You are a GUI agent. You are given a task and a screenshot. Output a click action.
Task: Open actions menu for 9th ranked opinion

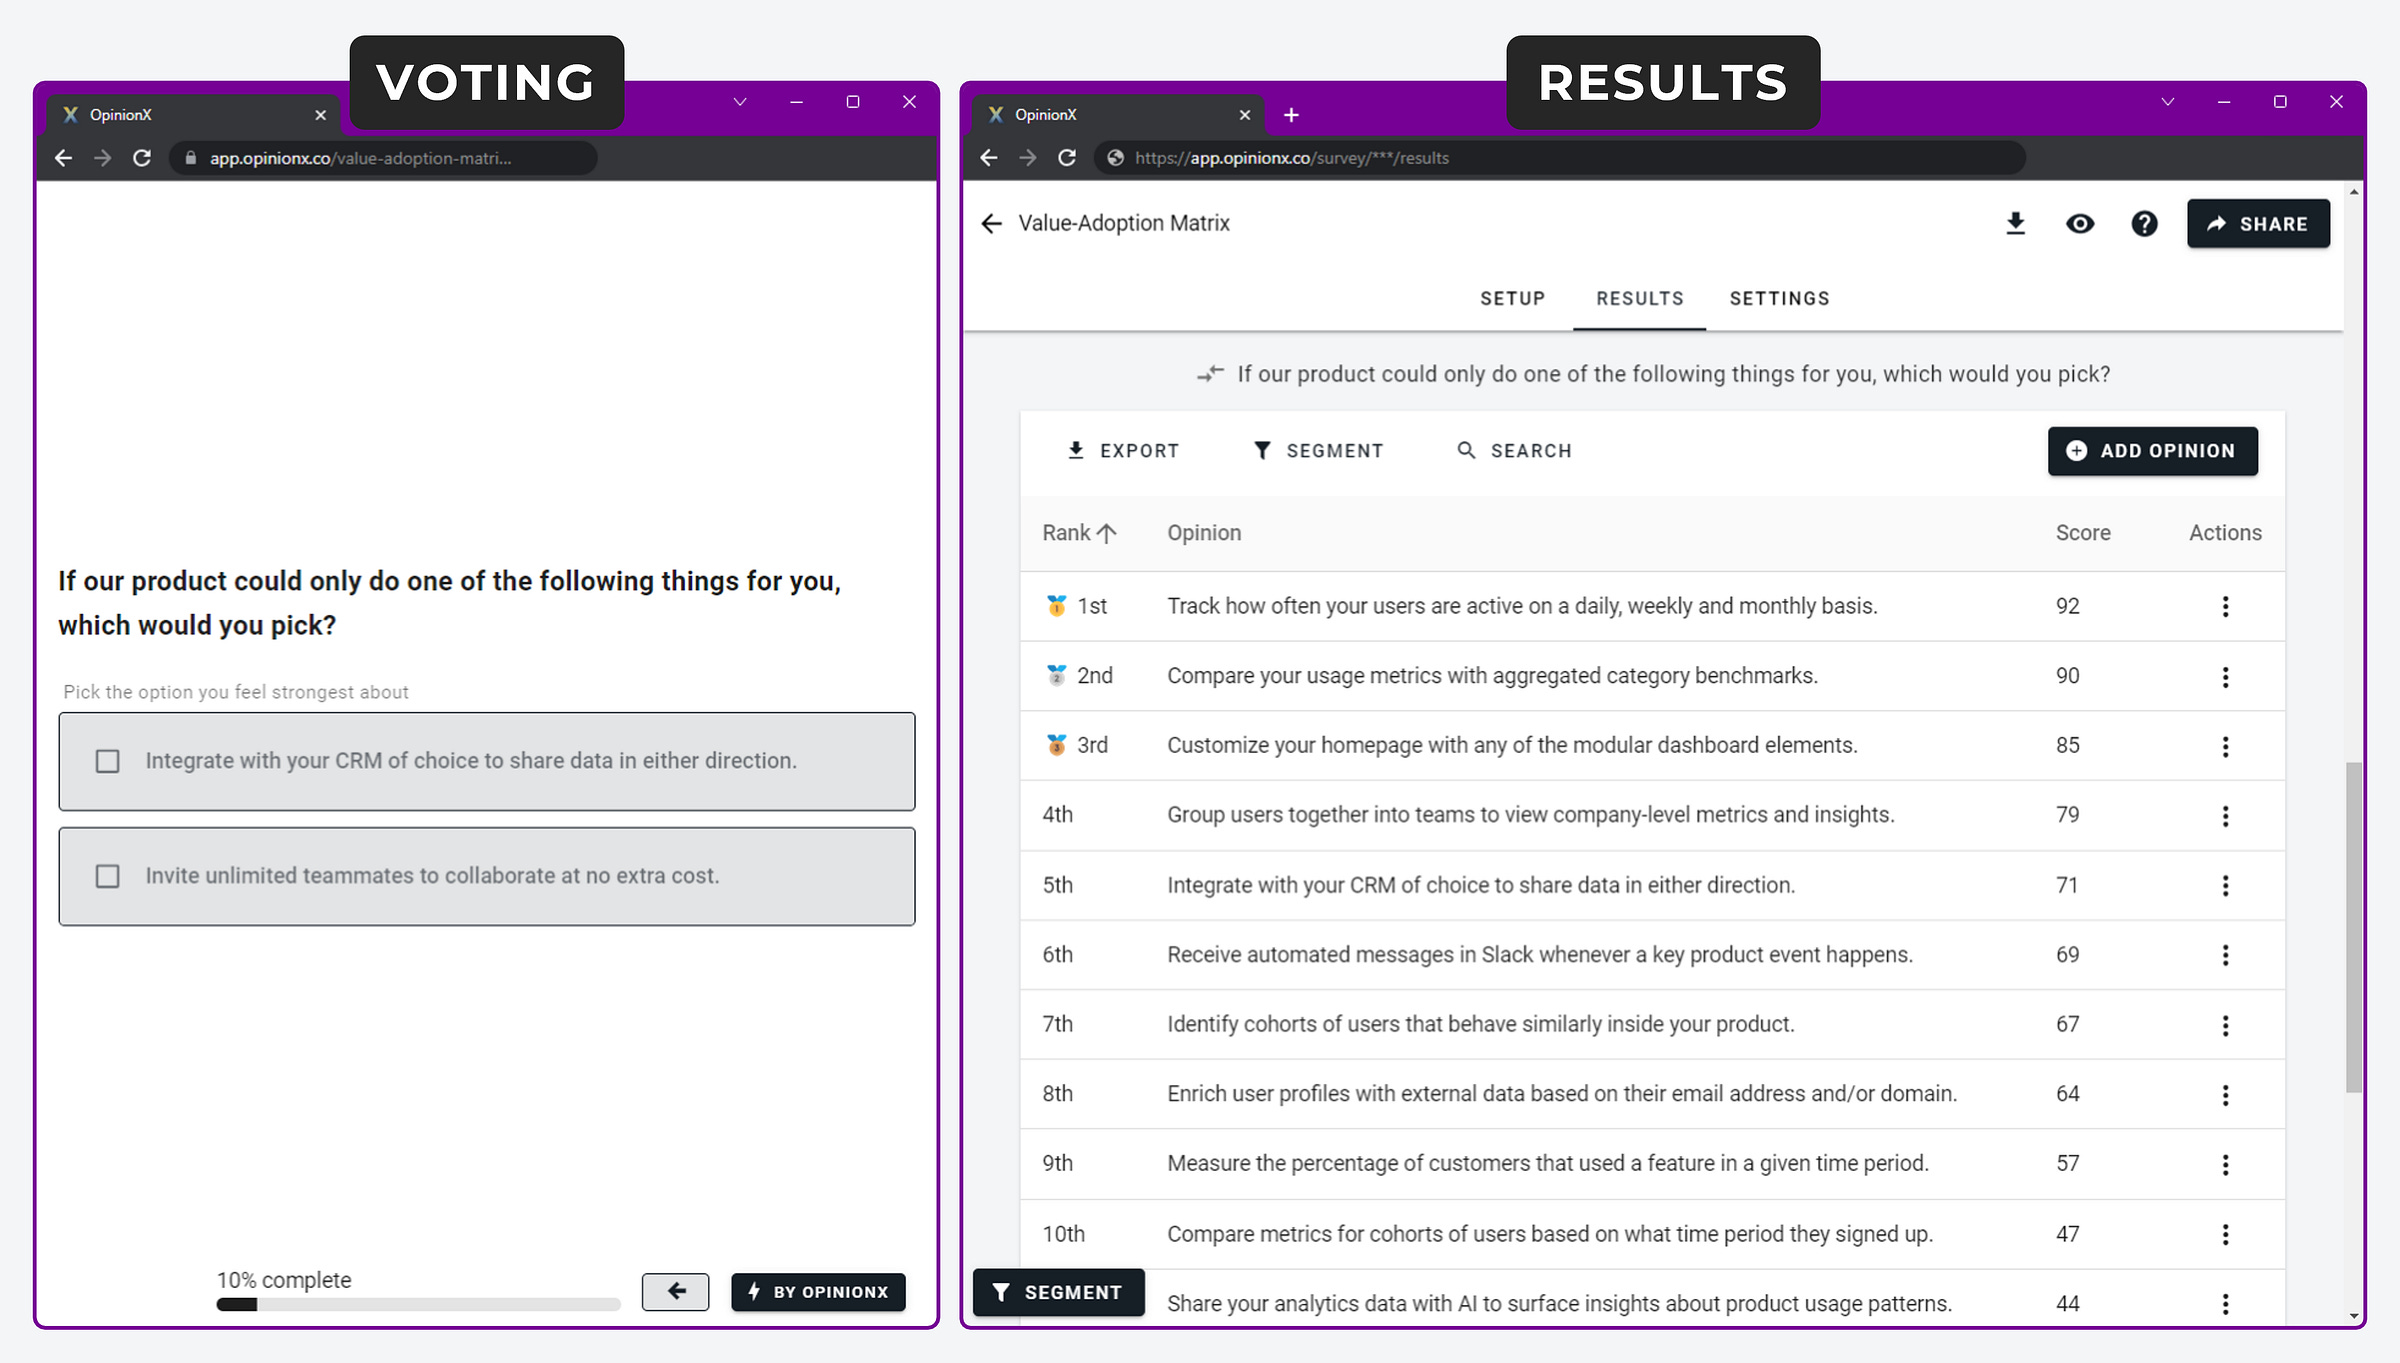coord(2225,1164)
